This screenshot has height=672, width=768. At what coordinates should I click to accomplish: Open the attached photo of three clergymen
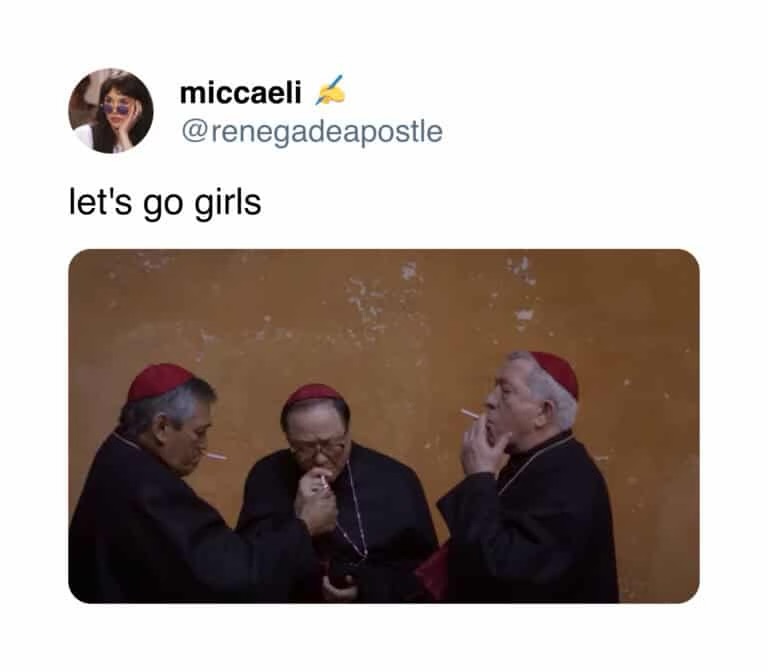coord(384,426)
